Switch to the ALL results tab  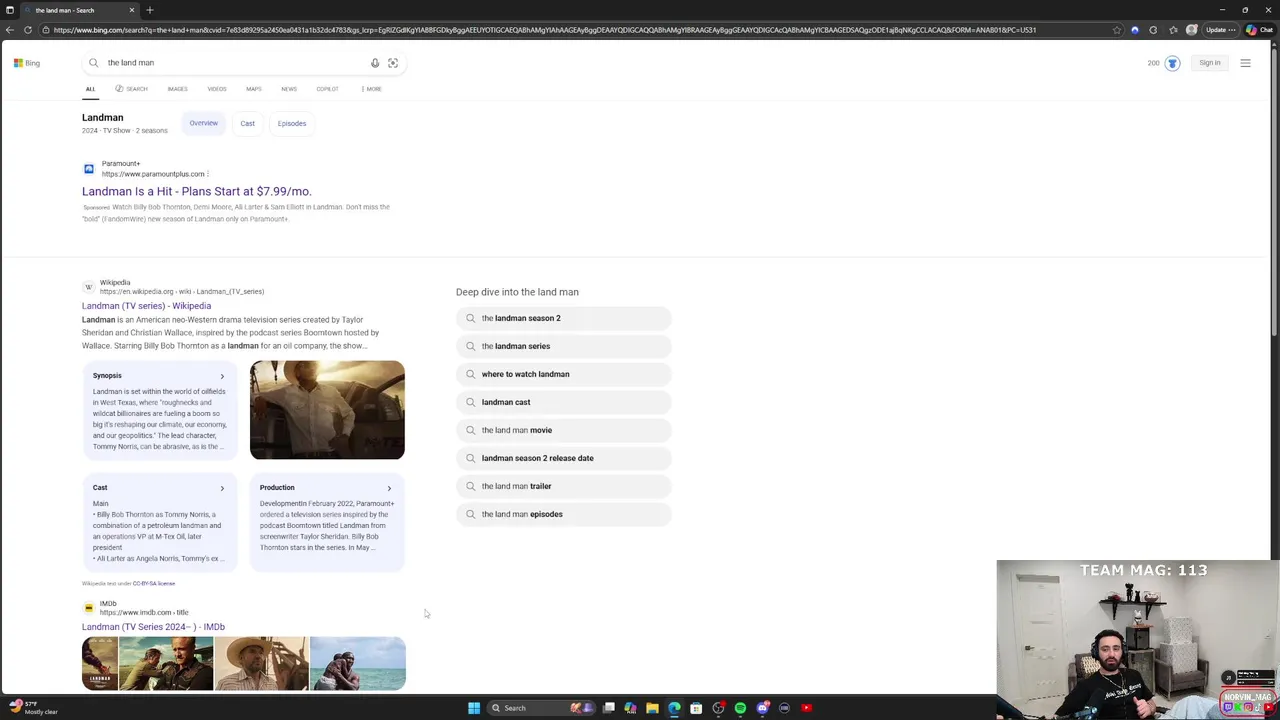90,89
